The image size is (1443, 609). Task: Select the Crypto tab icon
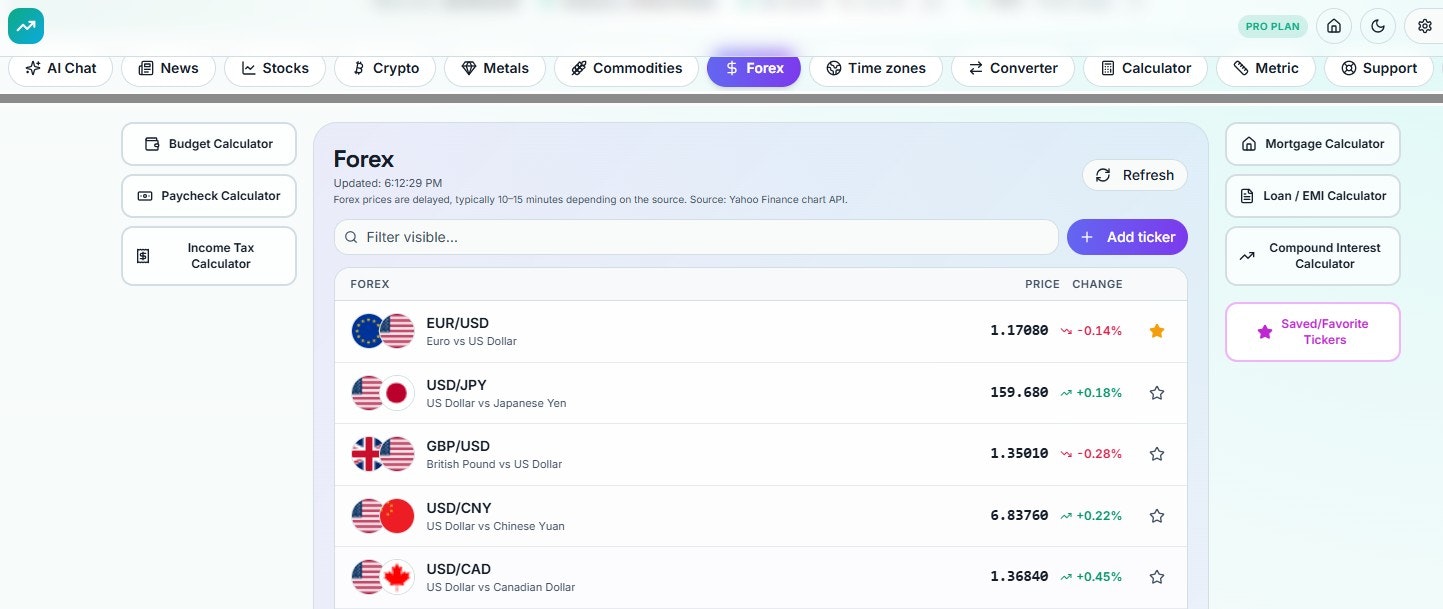tap(358, 68)
